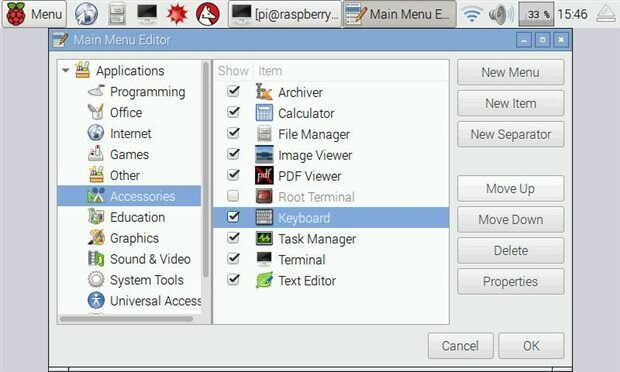Uncheck the Task Manager show checkbox
The width and height of the screenshot is (620, 372).
pyautogui.click(x=233, y=238)
